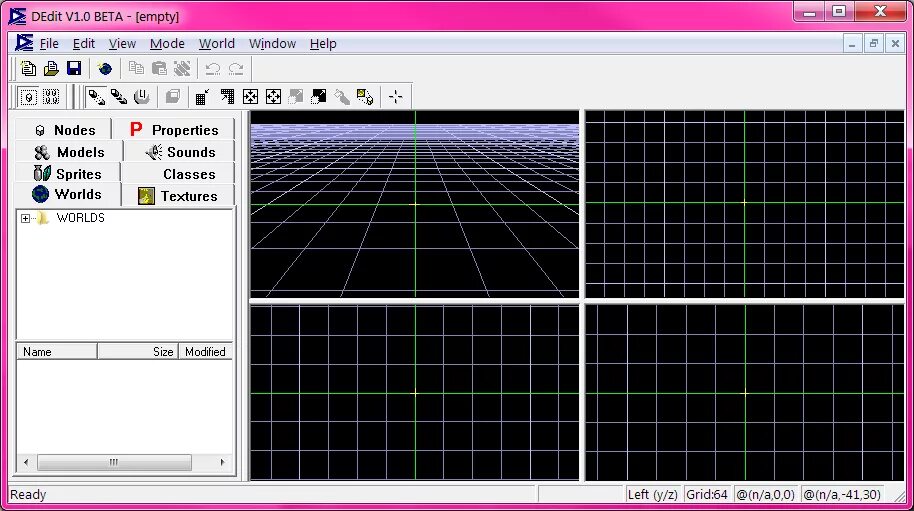
Task: Switch to the Properties tab
Action: (x=174, y=129)
